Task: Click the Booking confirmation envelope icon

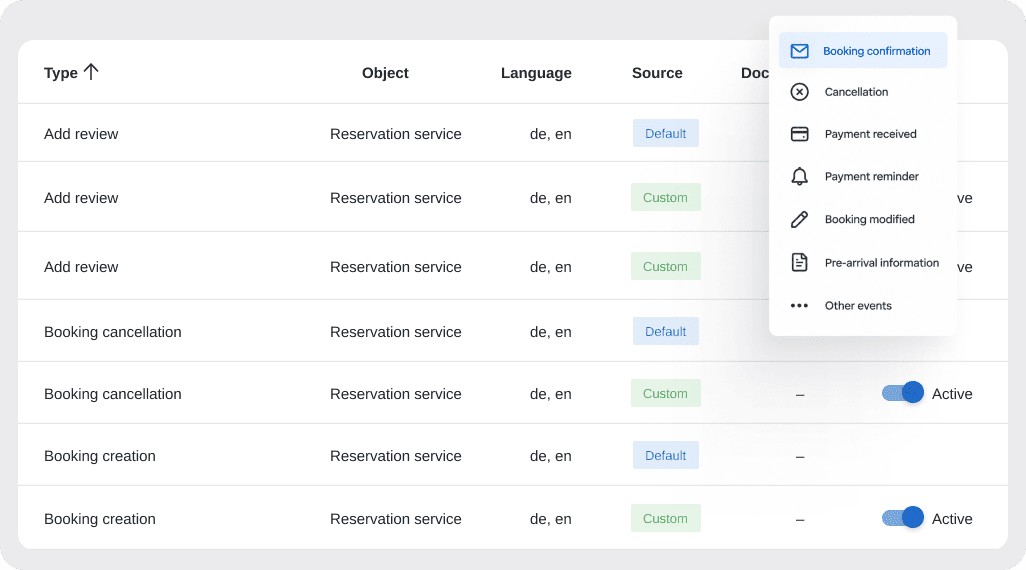Action: pos(799,51)
